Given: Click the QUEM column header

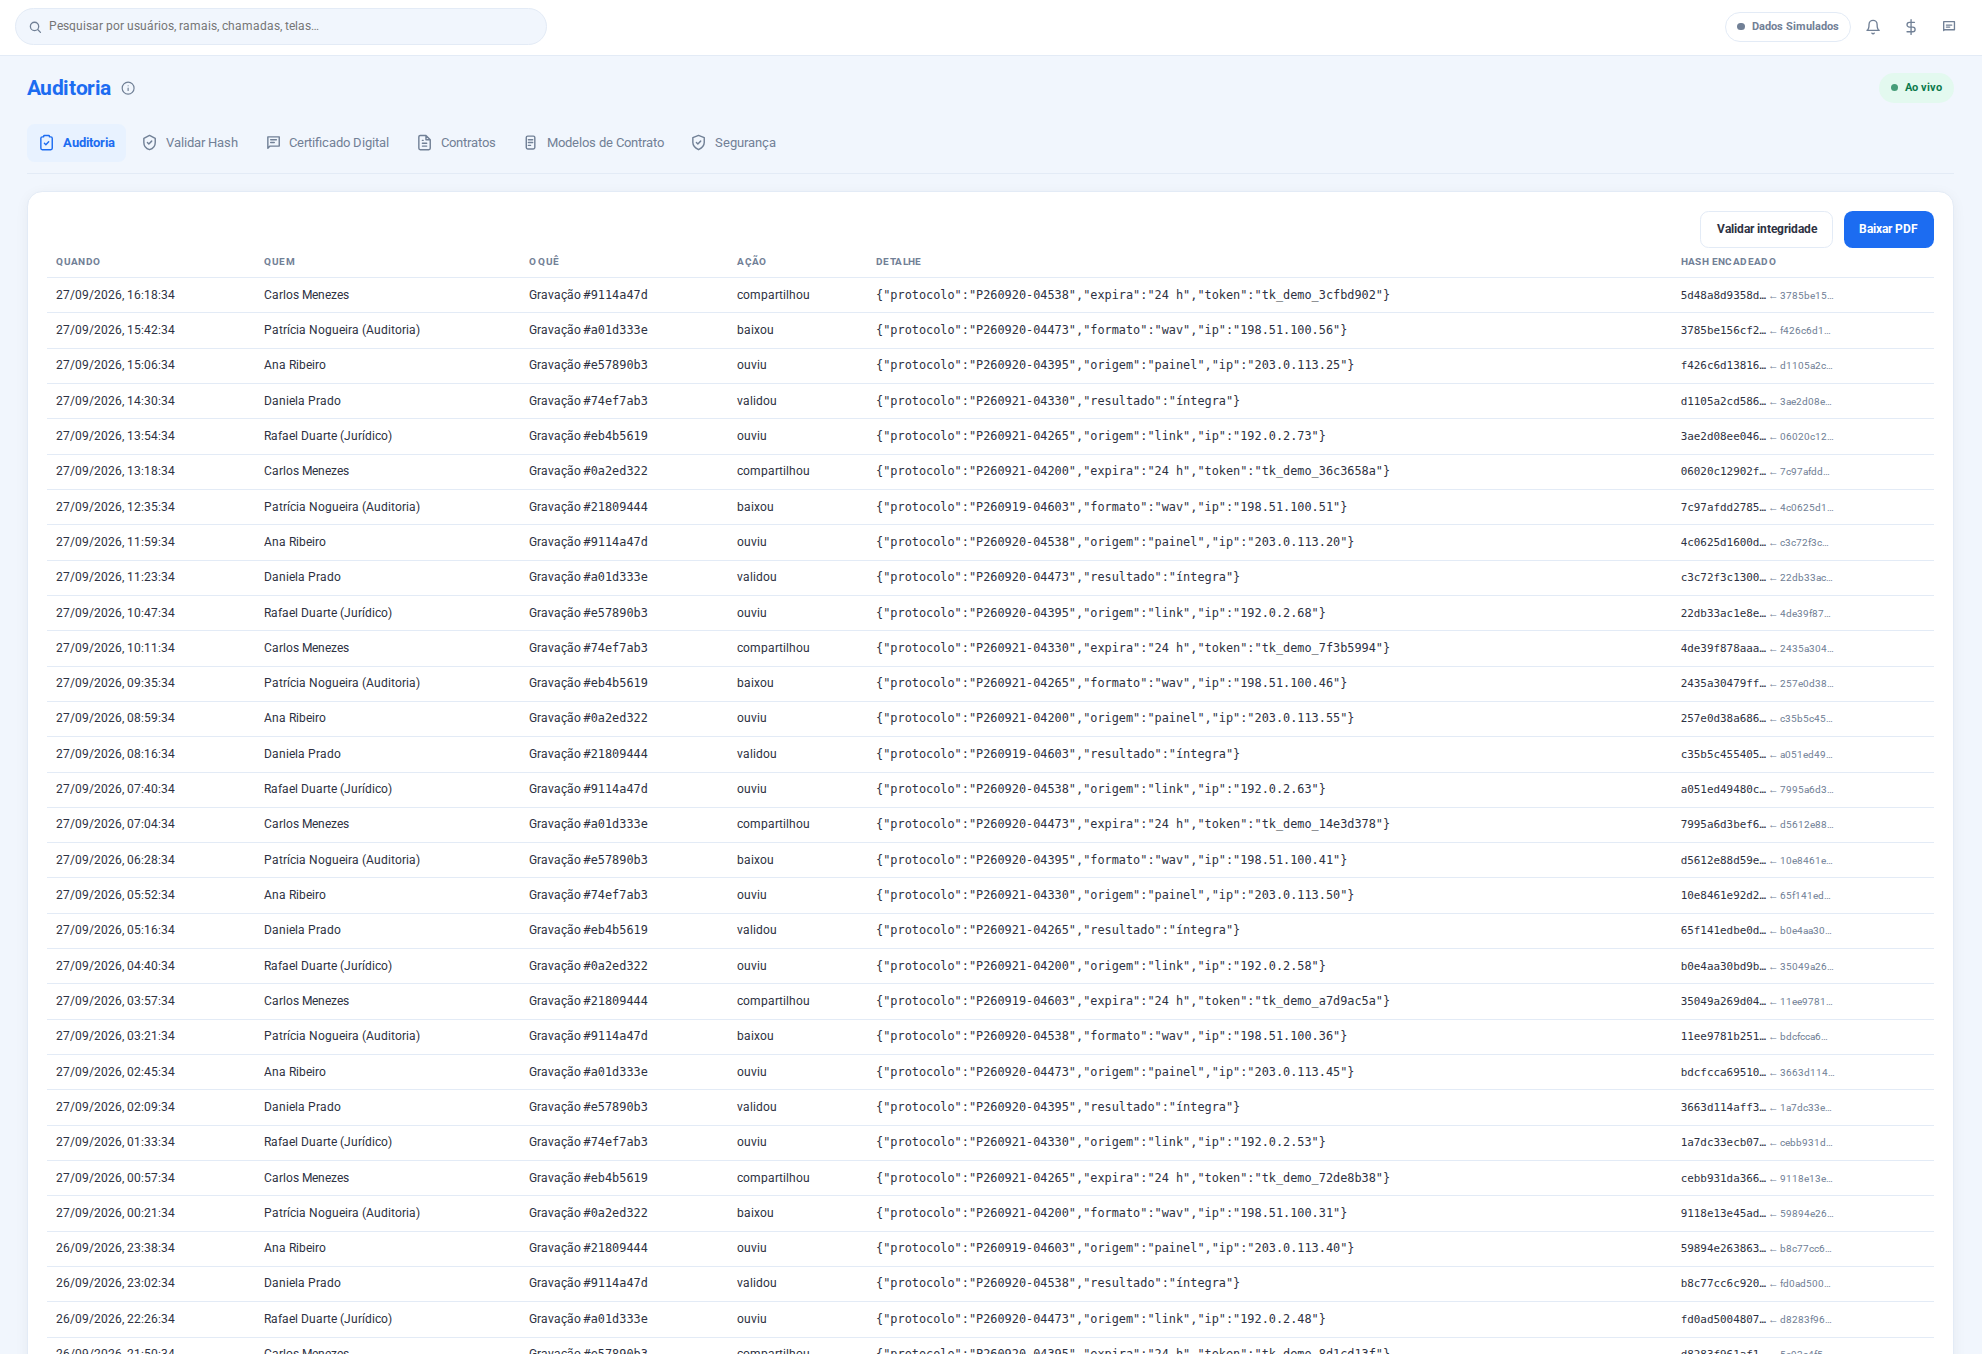Looking at the screenshot, I should click(x=279, y=262).
